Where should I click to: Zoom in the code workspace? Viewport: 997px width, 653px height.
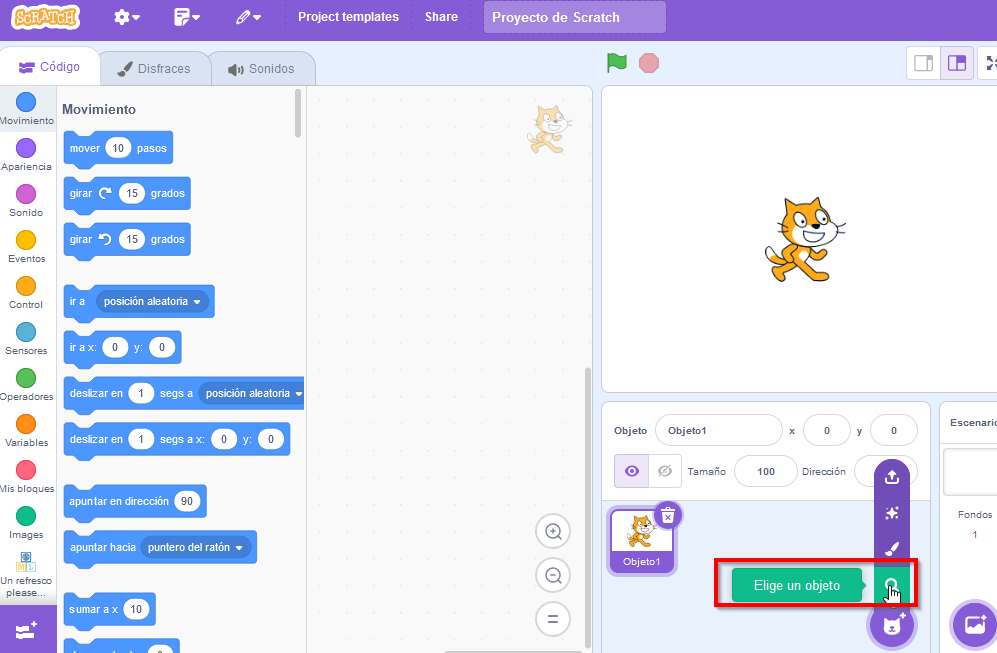(553, 531)
